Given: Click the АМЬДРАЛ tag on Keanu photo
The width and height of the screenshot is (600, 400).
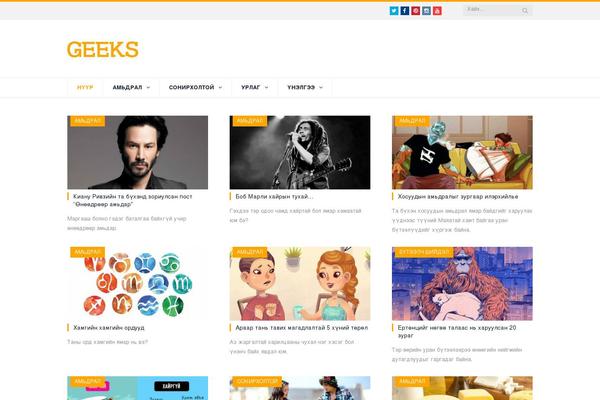Looking at the screenshot, I should pyautogui.click(x=88, y=121).
